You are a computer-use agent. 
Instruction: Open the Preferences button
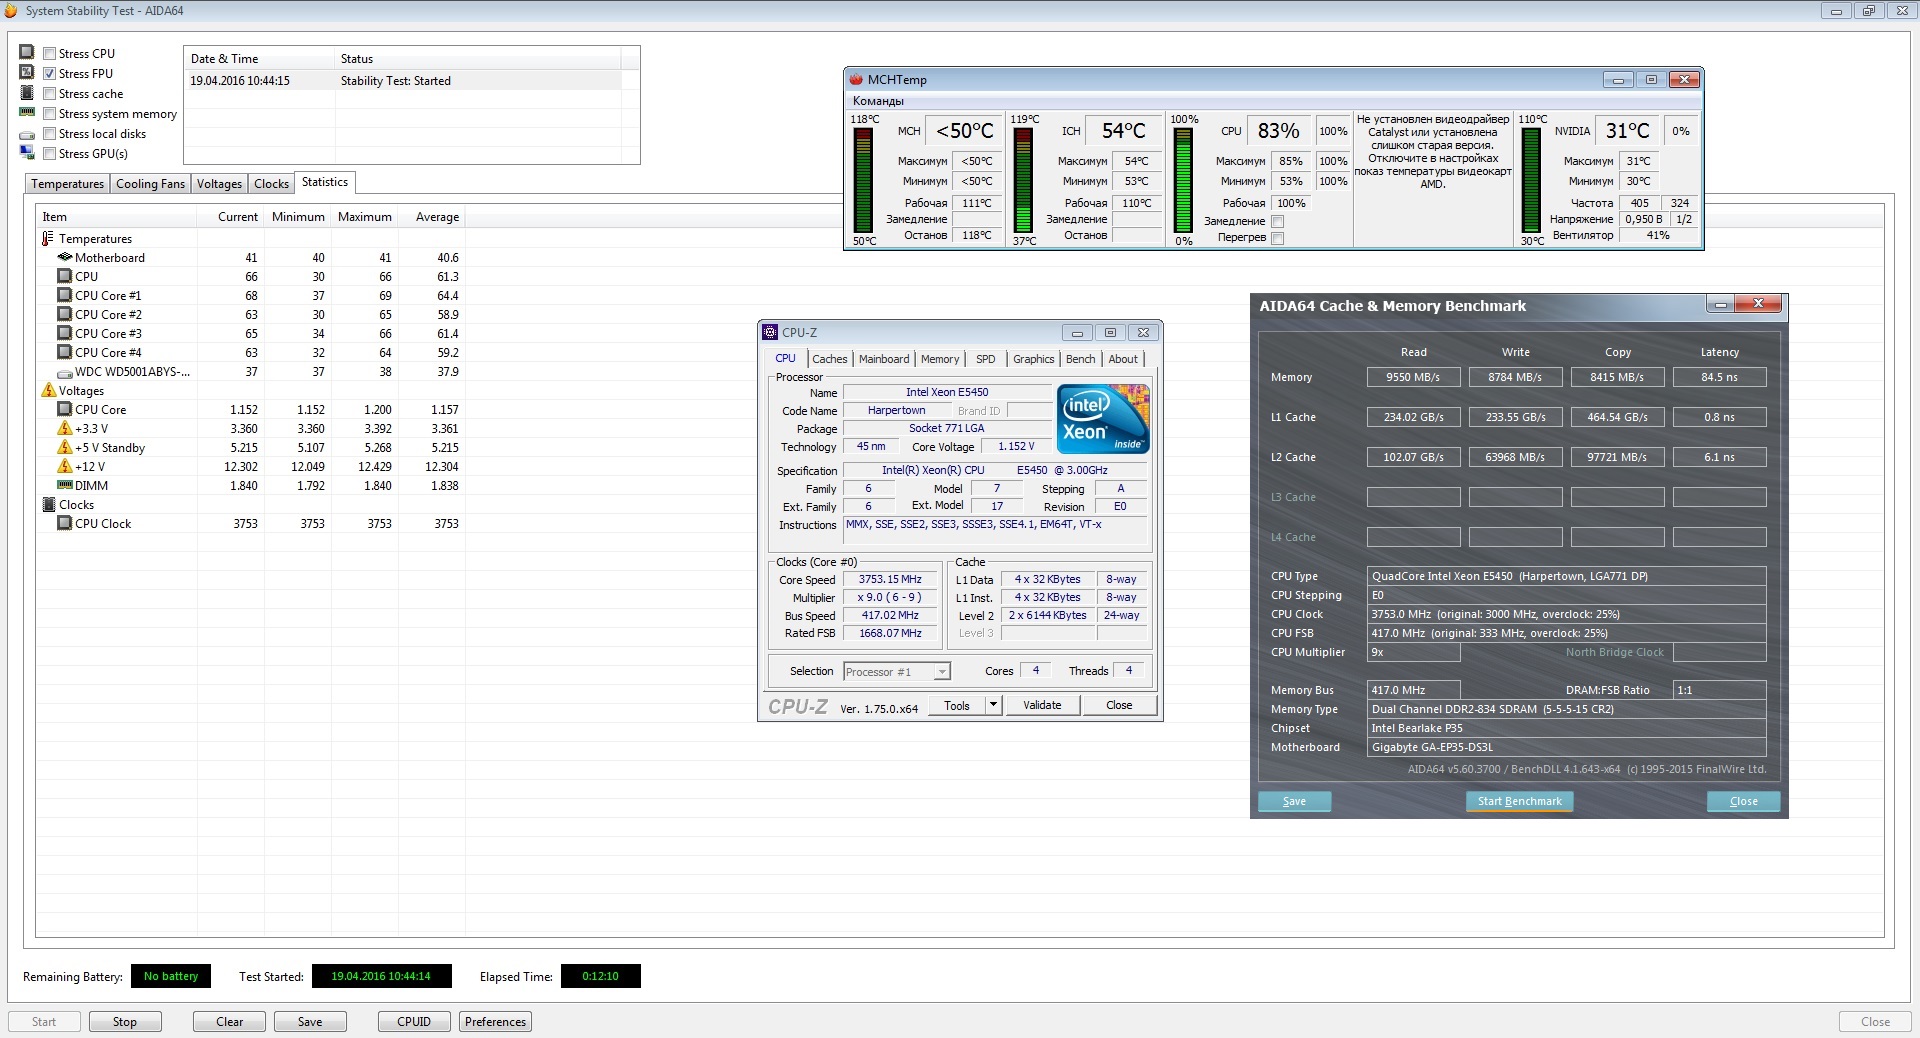(x=495, y=1022)
